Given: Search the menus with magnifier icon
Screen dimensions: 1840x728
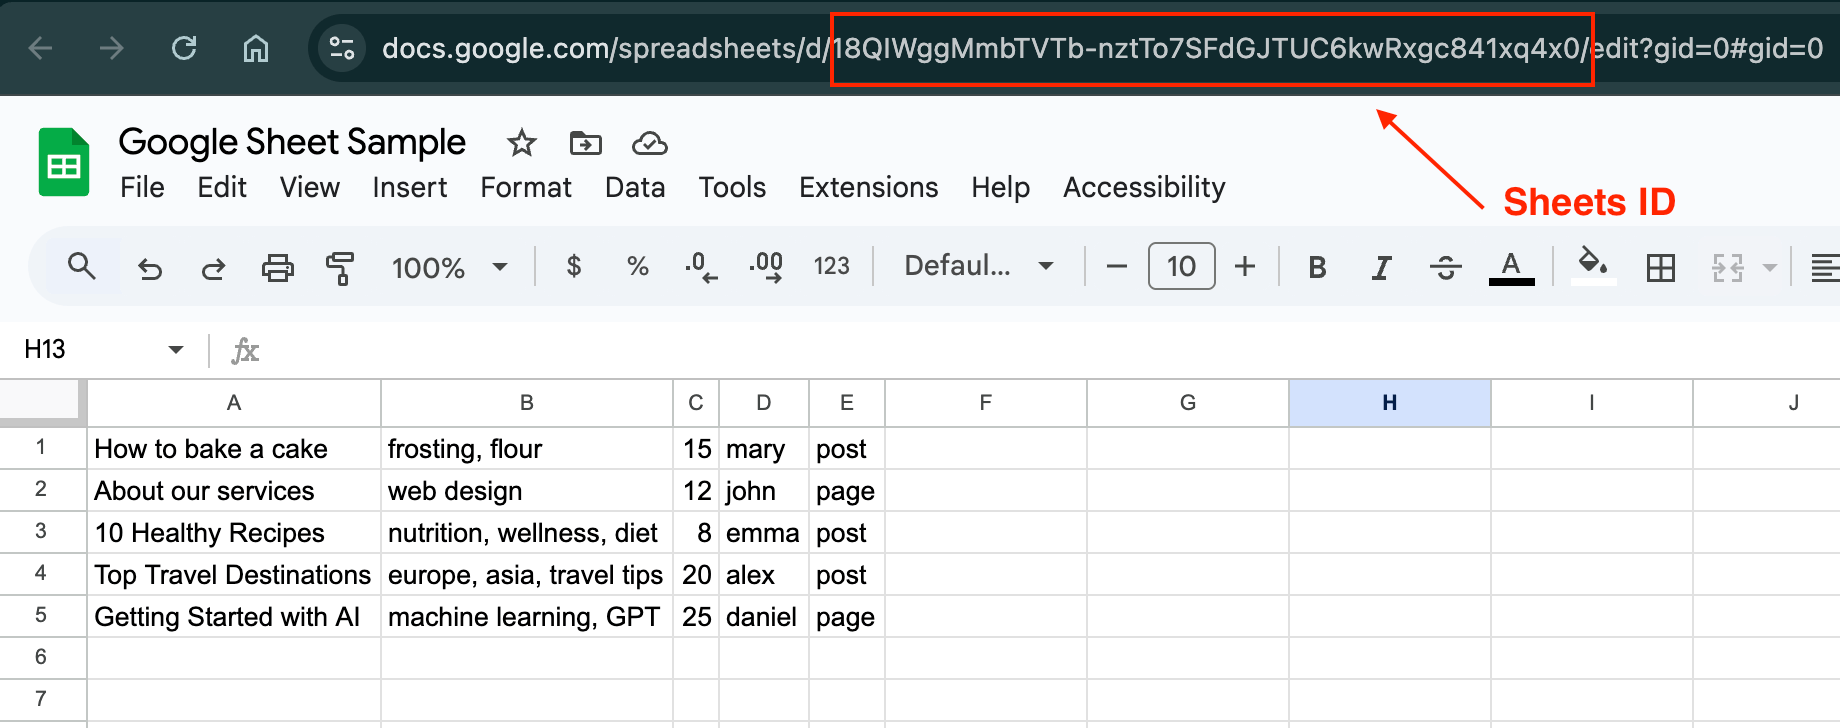Looking at the screenshot, I should (x=81, y=266).
